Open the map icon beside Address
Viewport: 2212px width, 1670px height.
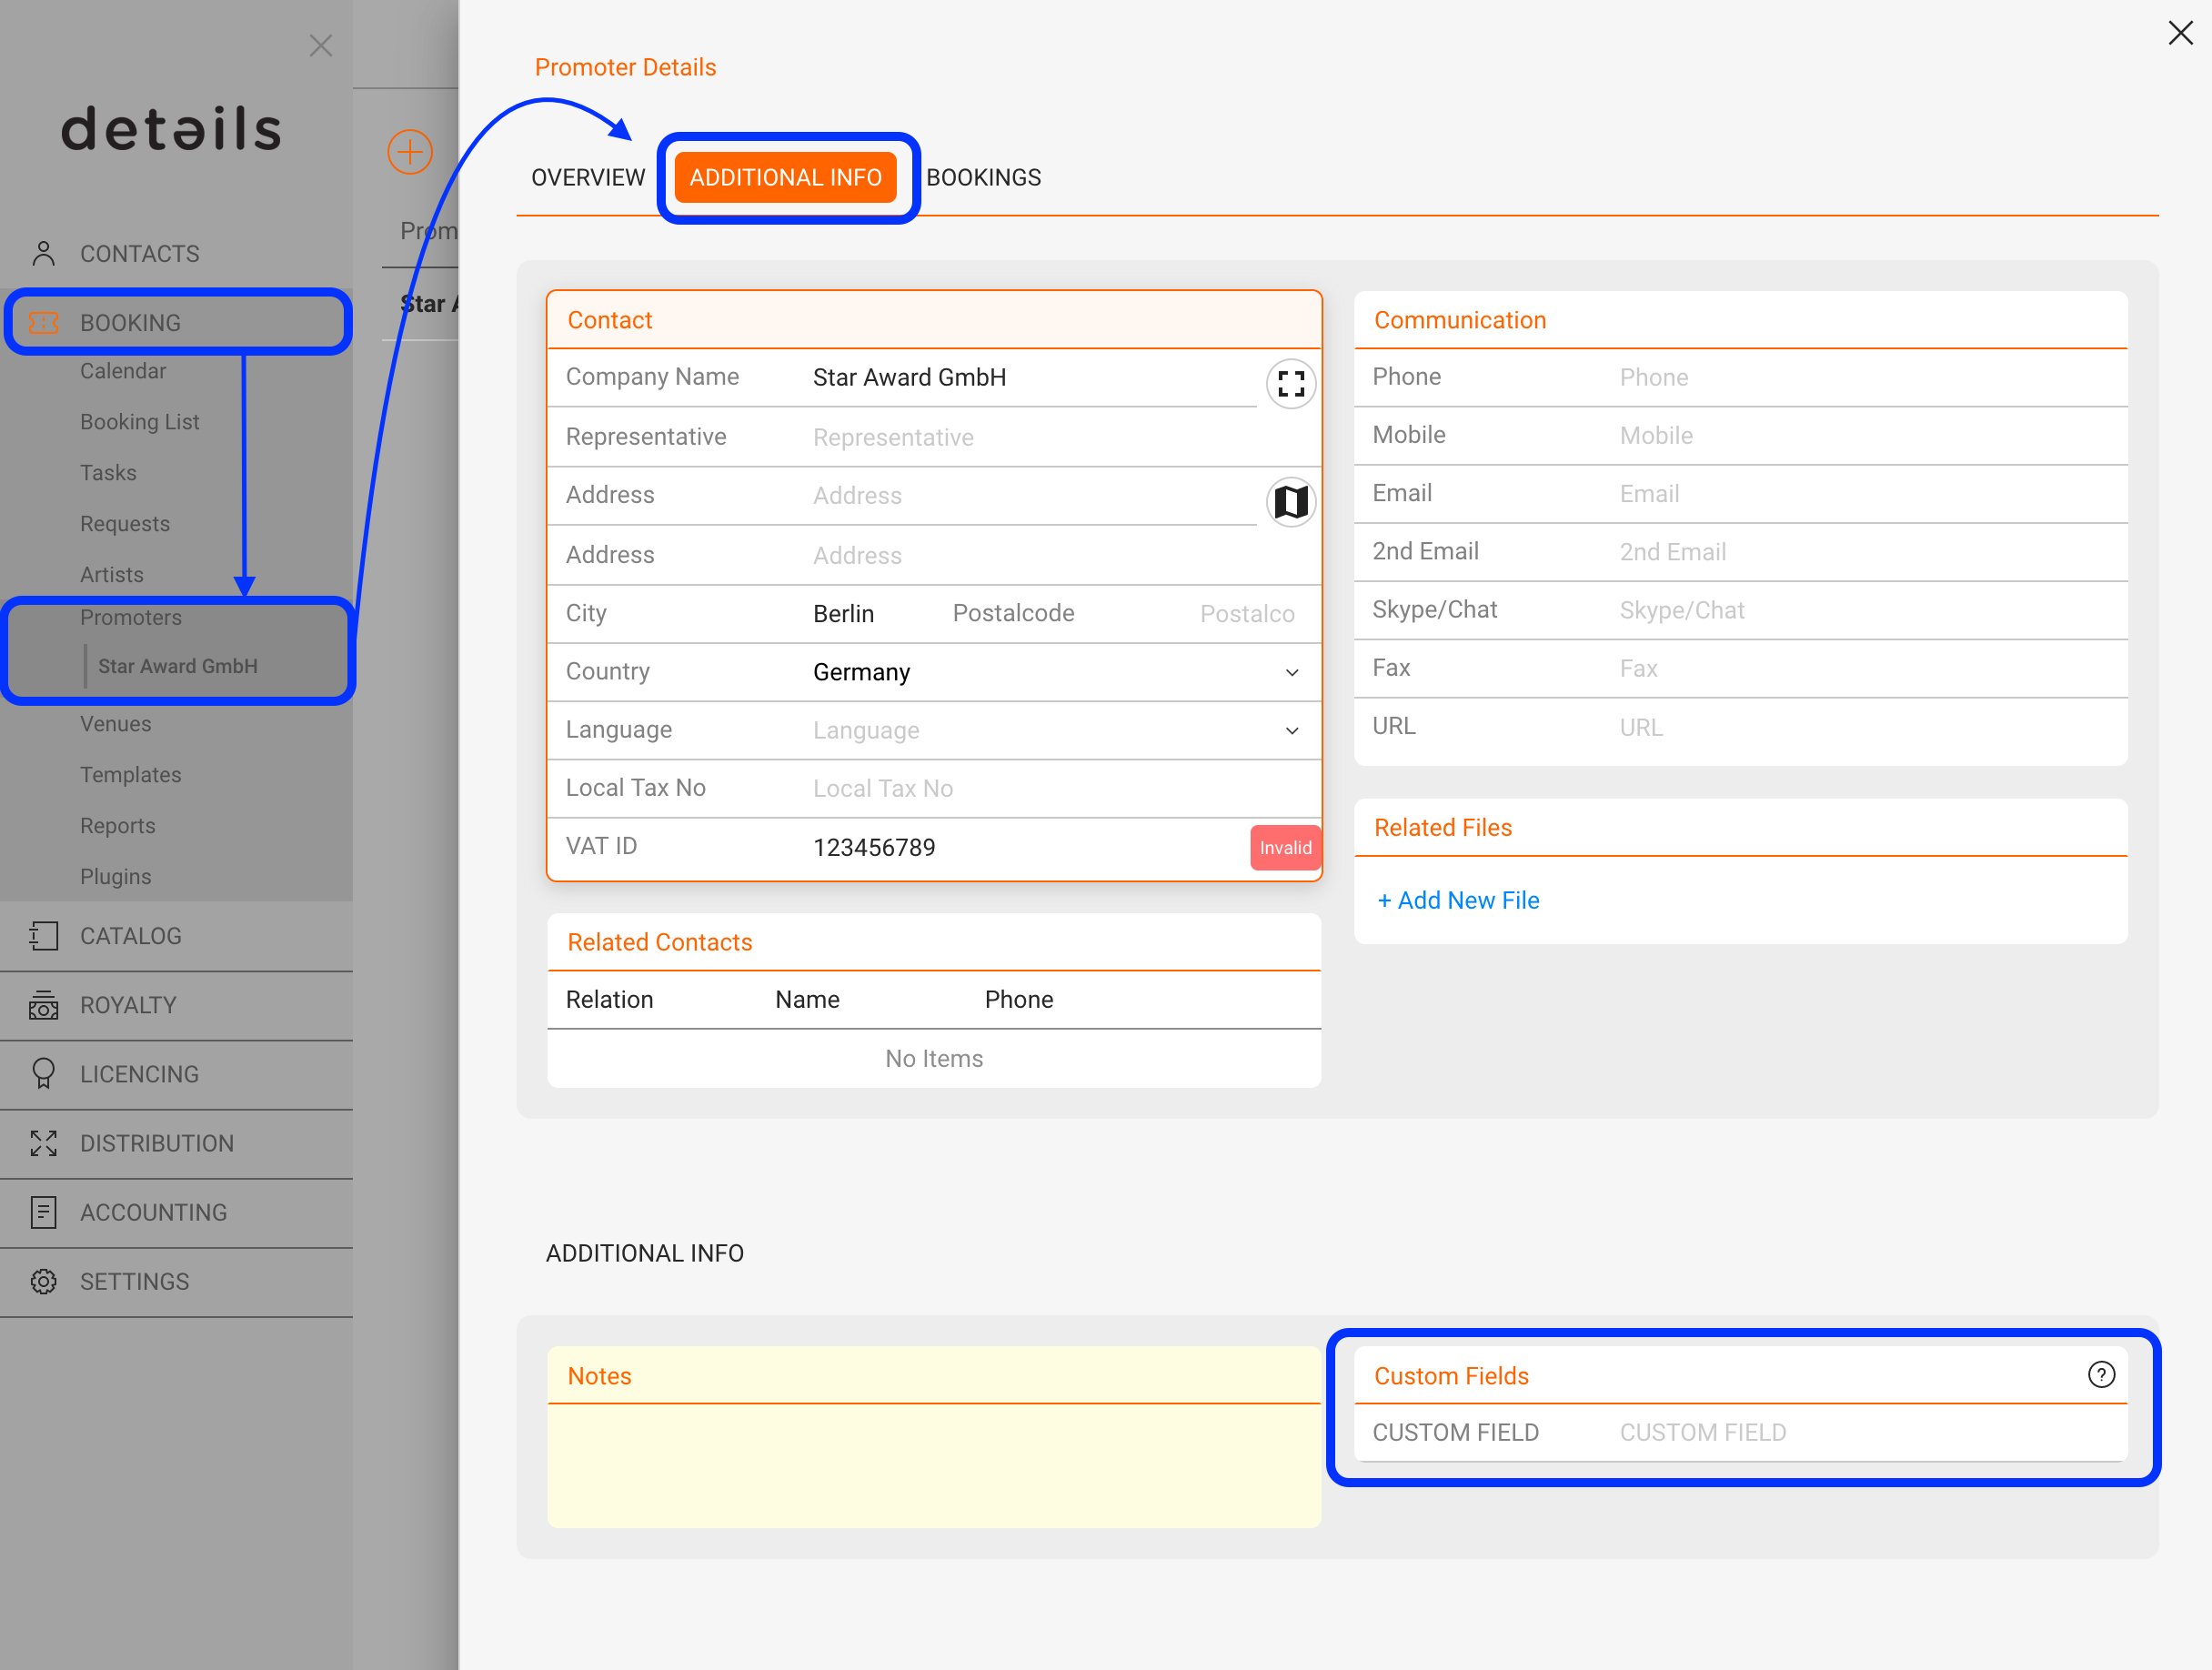click(x=1291, y=502)
